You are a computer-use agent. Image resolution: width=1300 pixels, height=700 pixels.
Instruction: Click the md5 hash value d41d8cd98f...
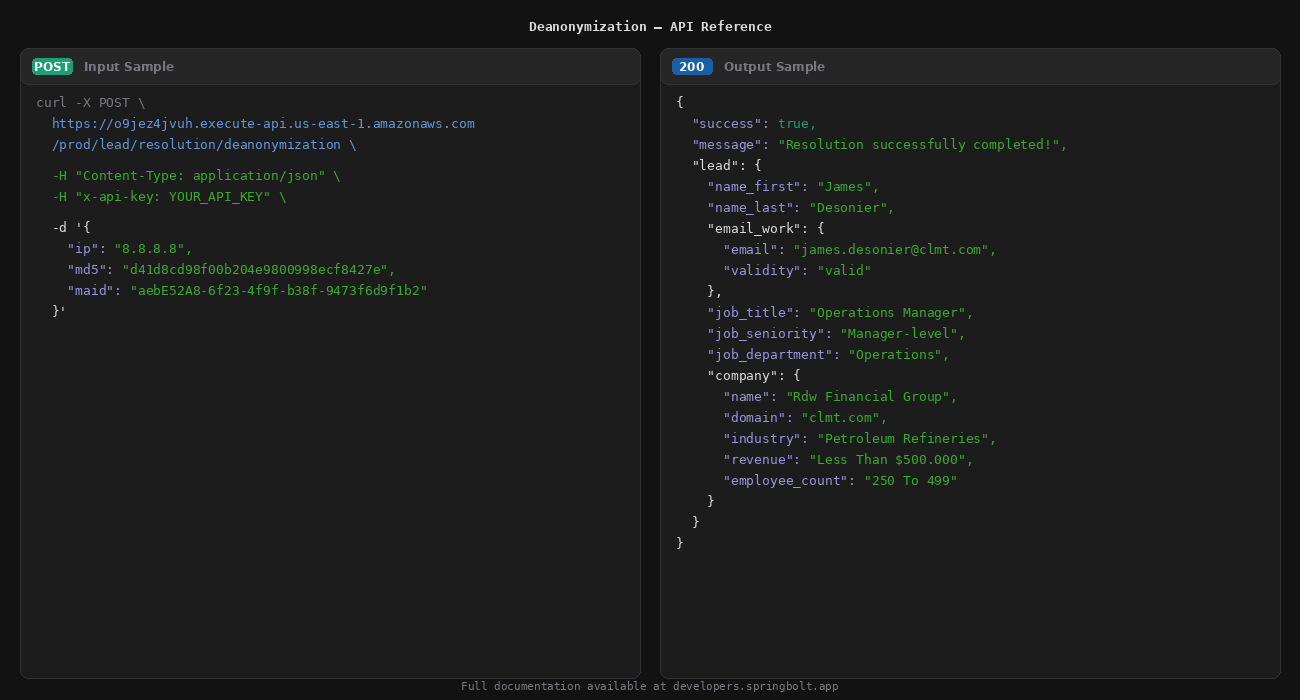(259, 270)
